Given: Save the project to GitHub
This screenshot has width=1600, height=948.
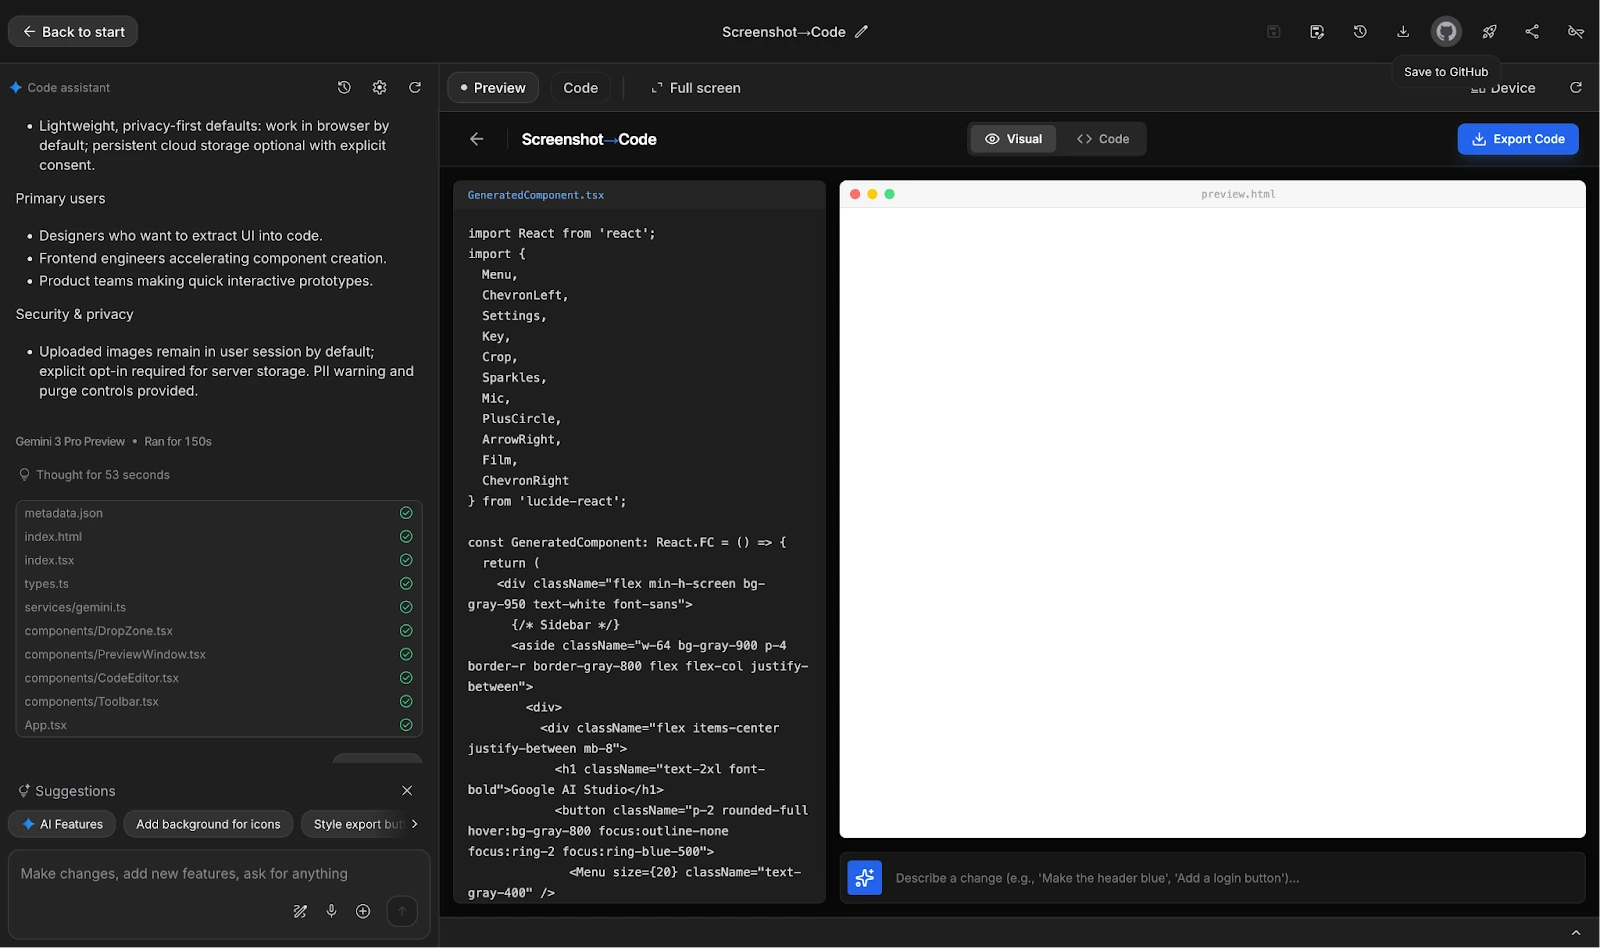Looking at the screenshot, I should (x=1445, y=31).
